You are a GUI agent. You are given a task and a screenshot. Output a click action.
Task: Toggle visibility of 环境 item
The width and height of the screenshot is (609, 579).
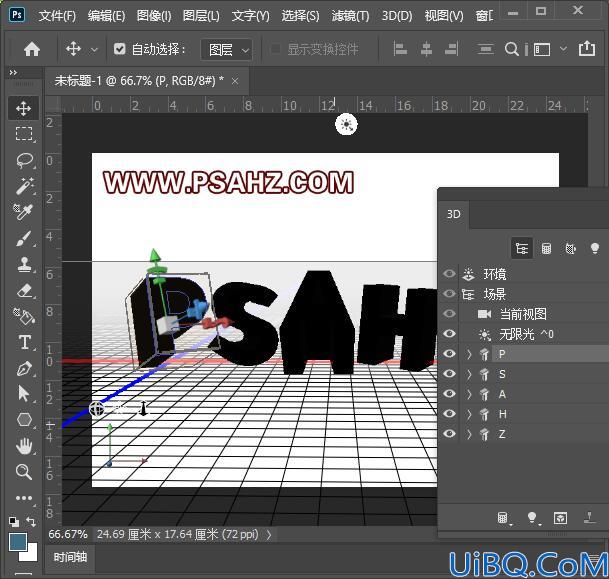pyautogui.click(x=449, y=274)
